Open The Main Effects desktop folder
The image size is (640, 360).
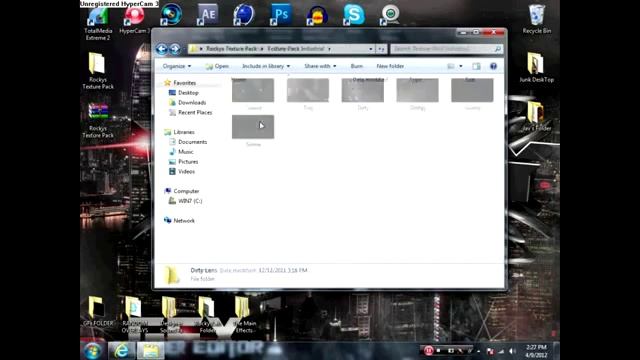pyautogui.click(x=244, y=314)
